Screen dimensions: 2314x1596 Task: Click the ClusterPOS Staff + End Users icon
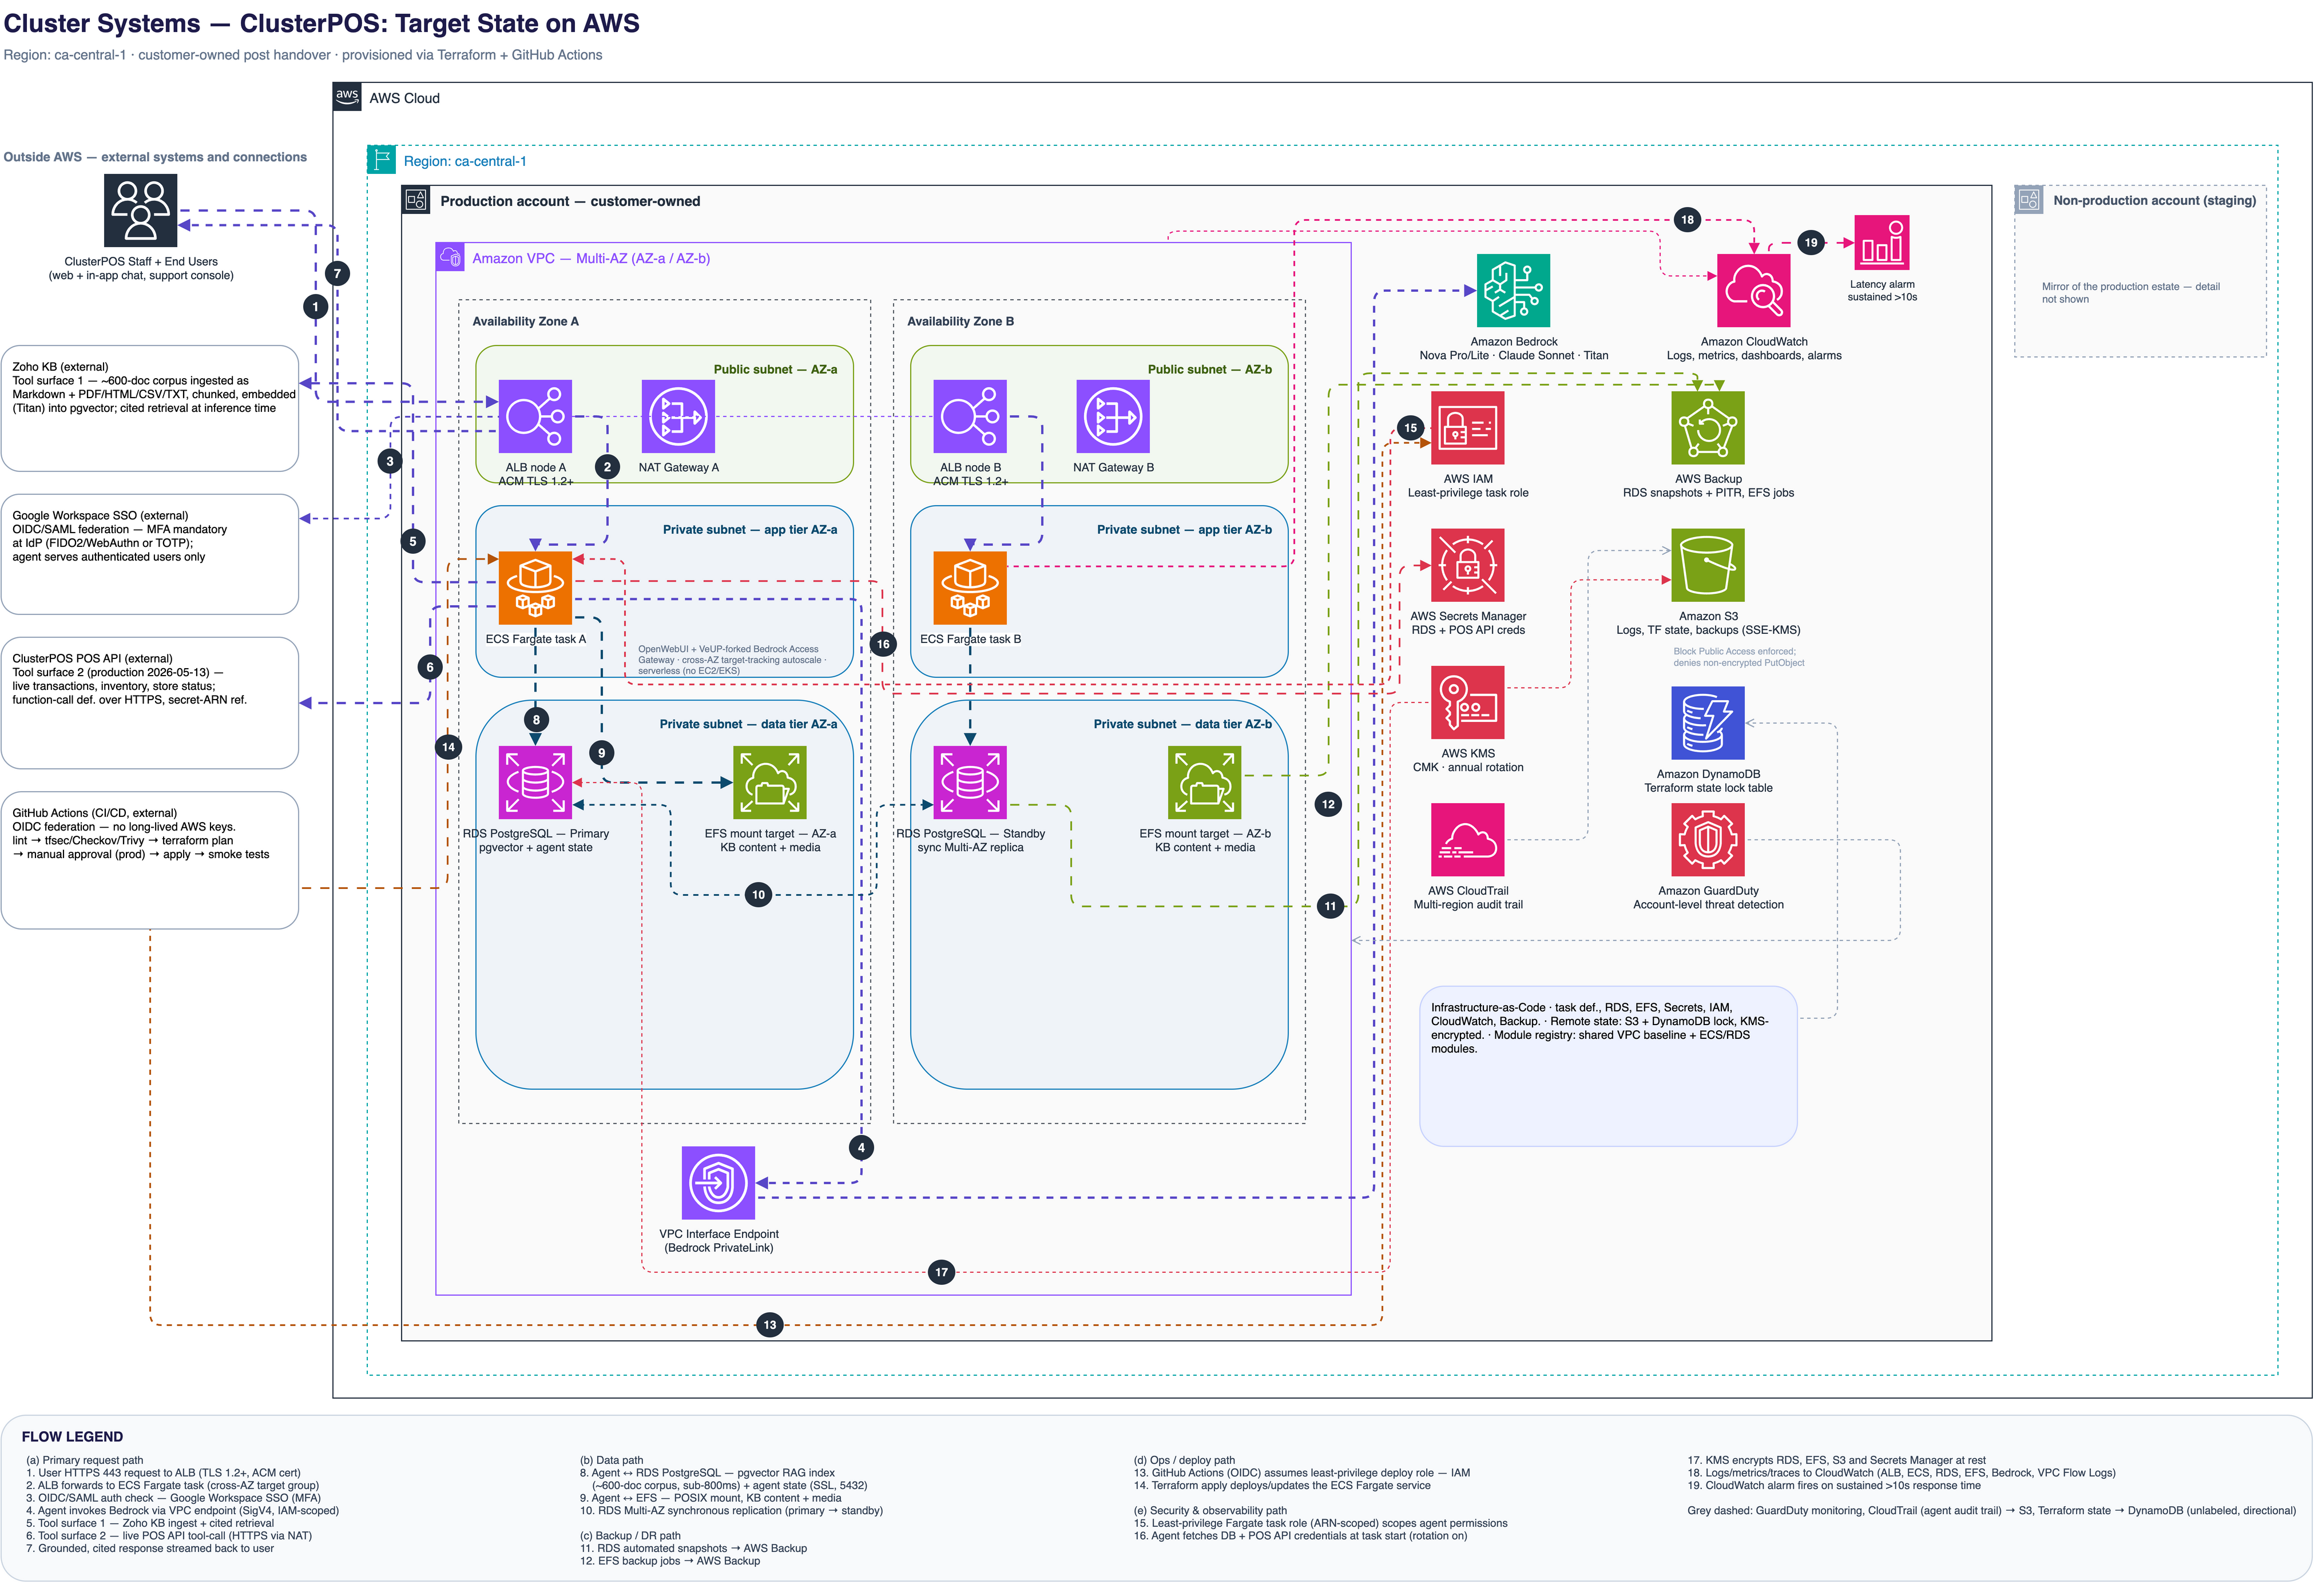(141, 210)
